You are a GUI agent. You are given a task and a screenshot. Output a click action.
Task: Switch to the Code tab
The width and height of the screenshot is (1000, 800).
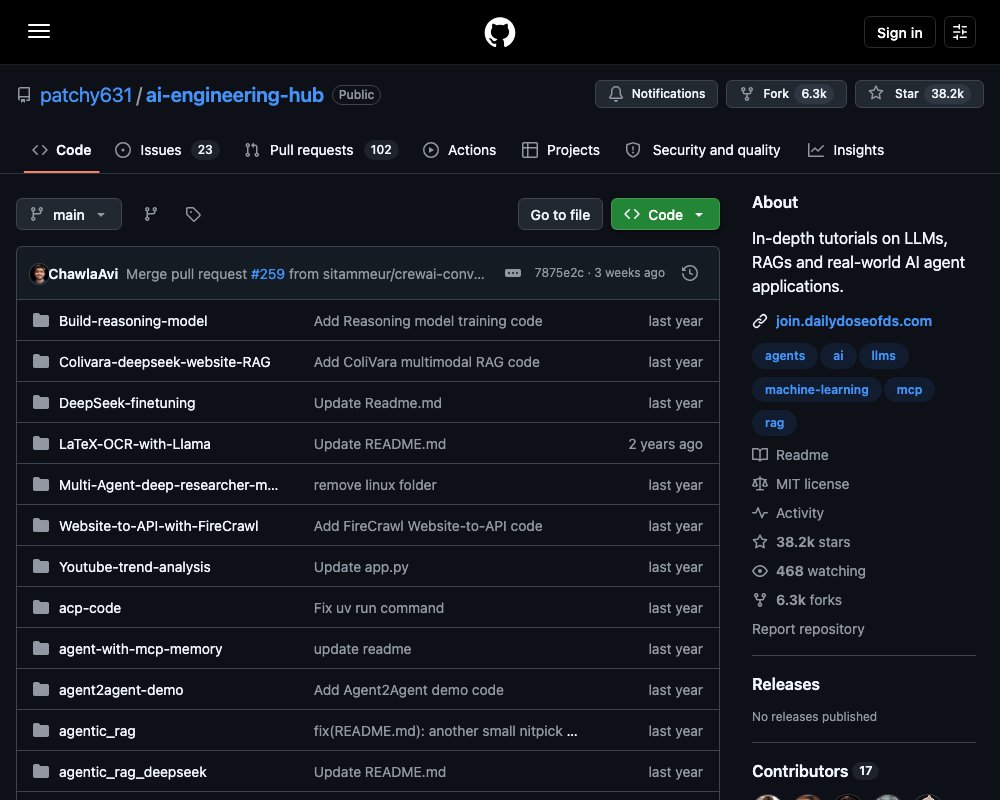tap(62, 150)
